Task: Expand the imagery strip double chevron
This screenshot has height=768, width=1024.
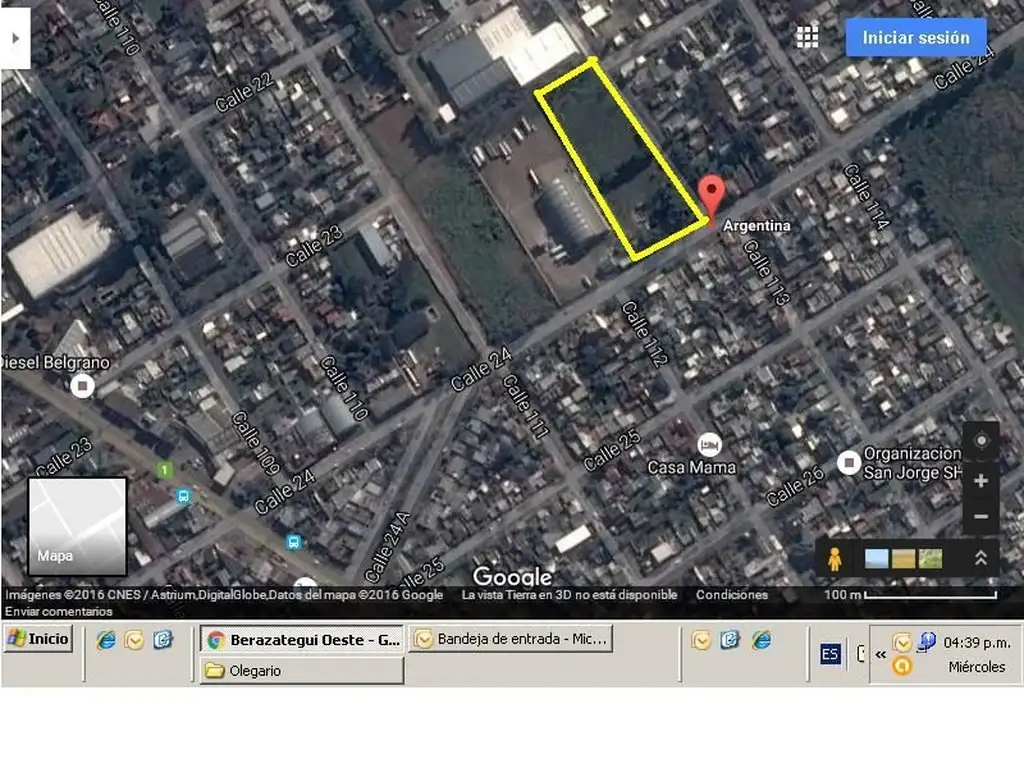Action: point(981,559)
